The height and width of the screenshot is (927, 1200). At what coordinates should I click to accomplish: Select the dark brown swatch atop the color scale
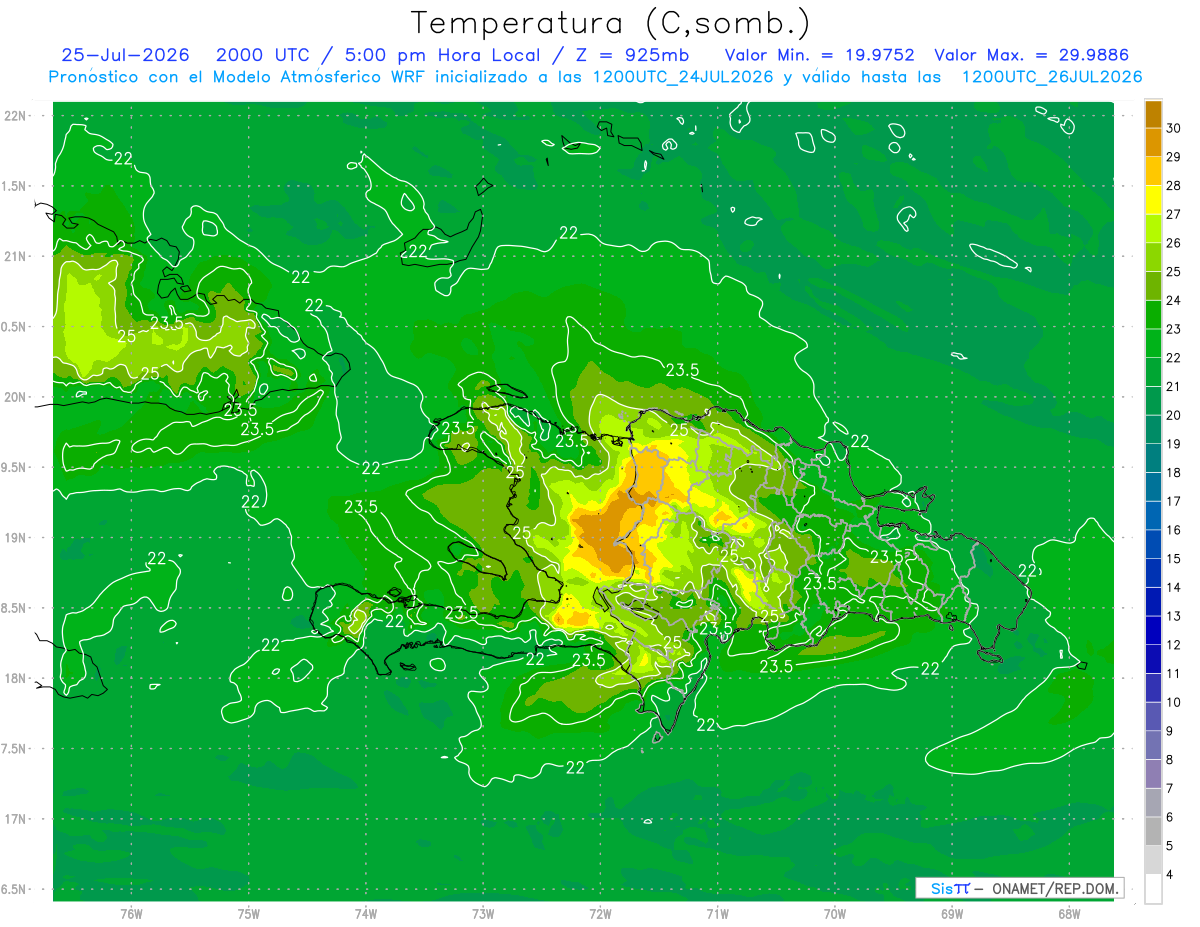coord(1153,114)
